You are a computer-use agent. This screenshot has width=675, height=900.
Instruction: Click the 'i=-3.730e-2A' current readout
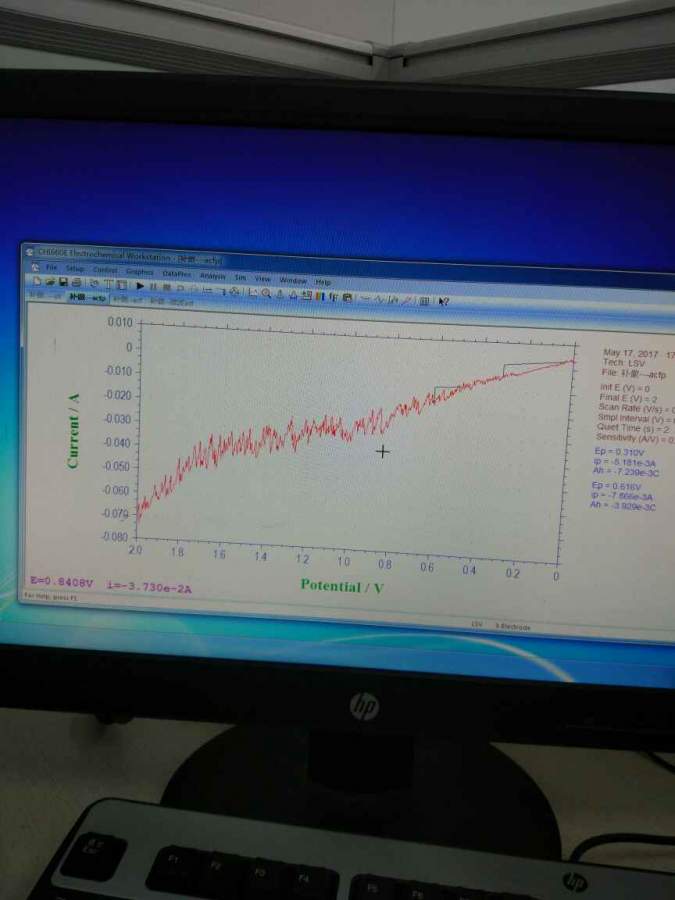click(149, 586)
